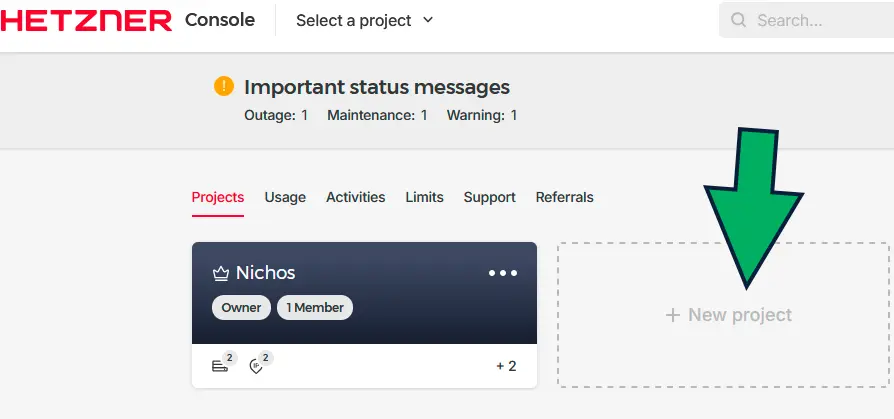Open the Nichos project card
Screen dimensions: 894x419
tap(364, 315)
